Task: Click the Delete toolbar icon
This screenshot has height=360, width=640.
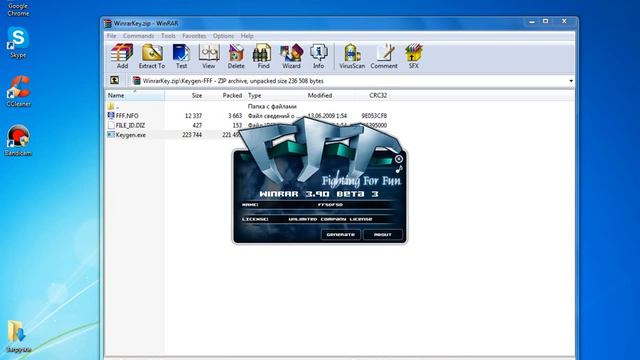Action: click(236, 56)
